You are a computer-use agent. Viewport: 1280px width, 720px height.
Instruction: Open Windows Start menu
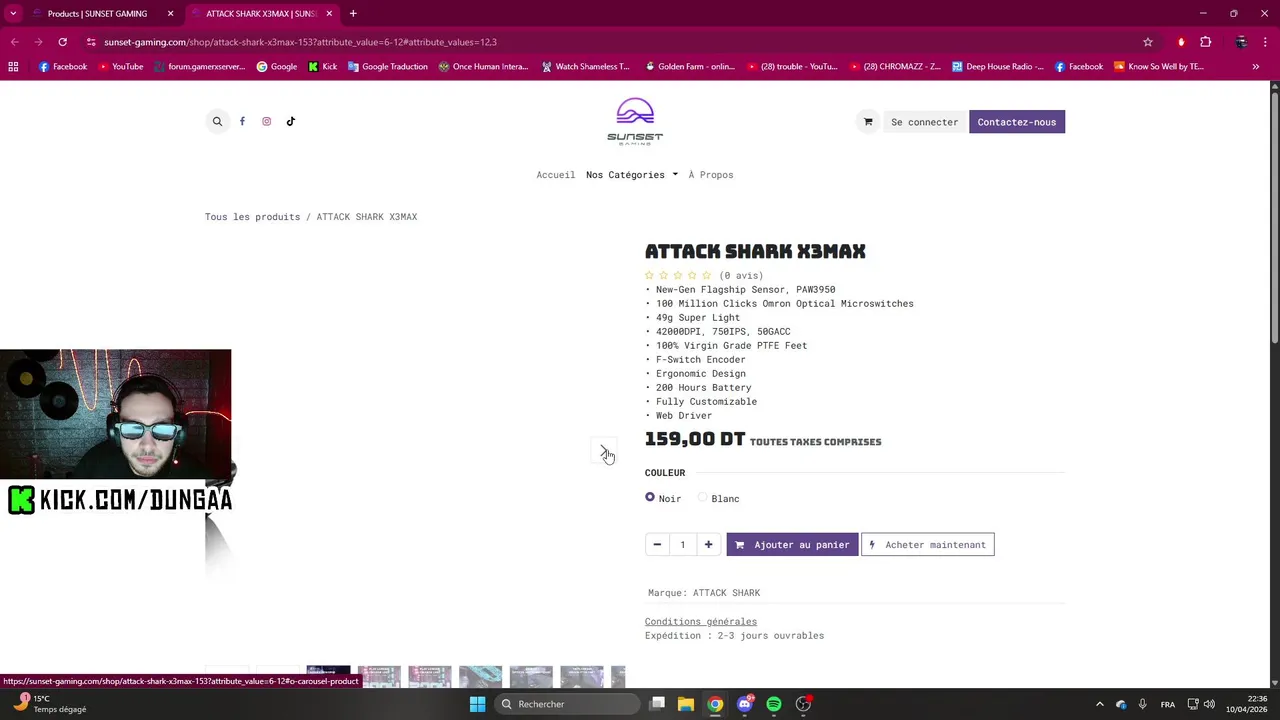click(477, 704)
